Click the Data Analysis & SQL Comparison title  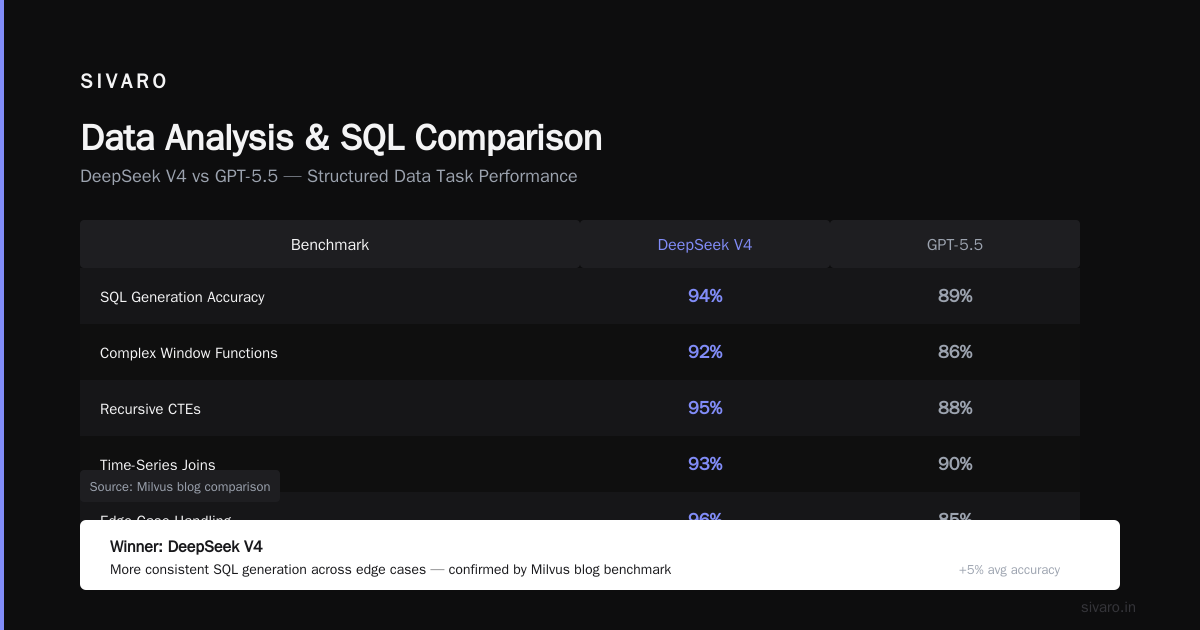click(341, 138)
